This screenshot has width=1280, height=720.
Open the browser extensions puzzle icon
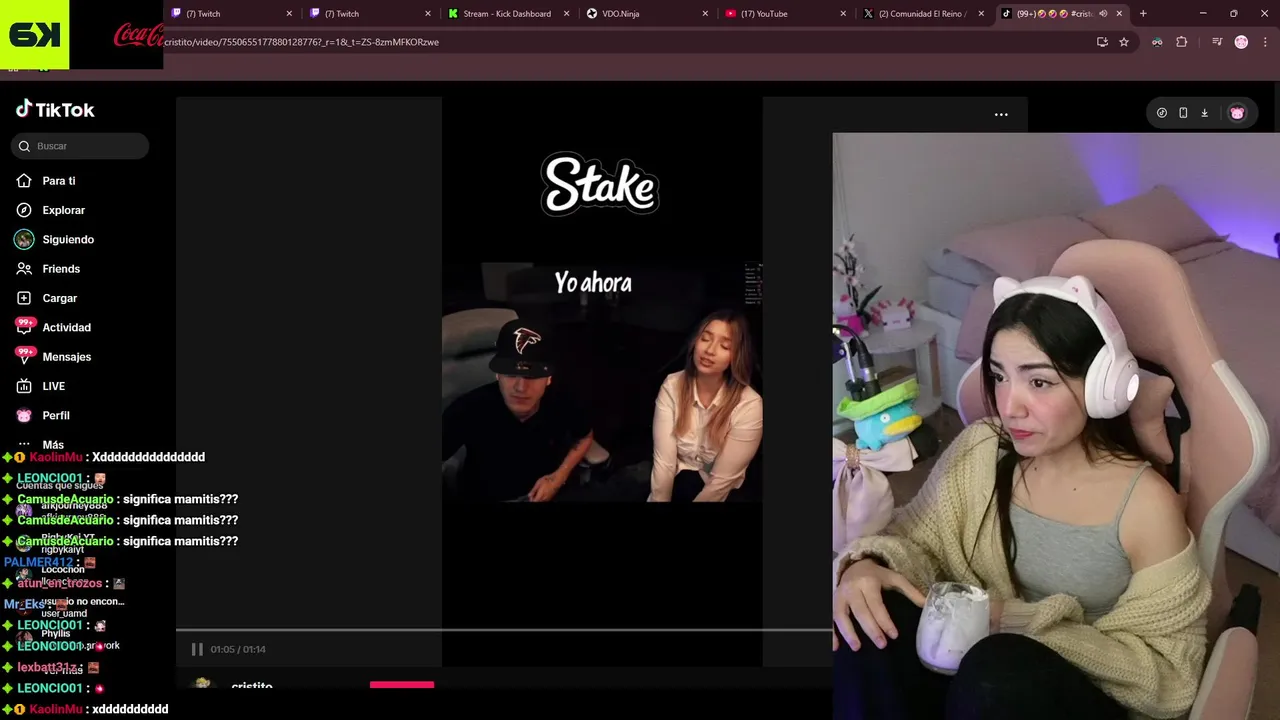[1181, 42]
